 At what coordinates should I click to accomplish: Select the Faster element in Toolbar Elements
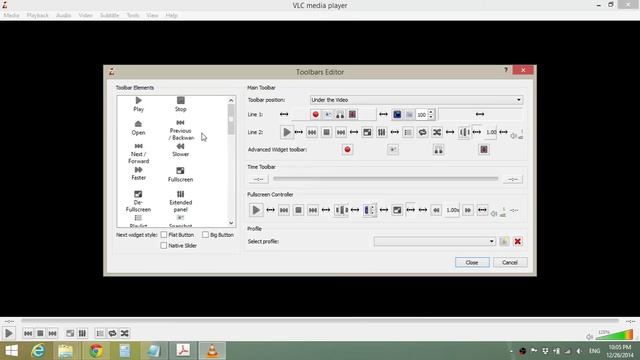(x=138, y=173)
